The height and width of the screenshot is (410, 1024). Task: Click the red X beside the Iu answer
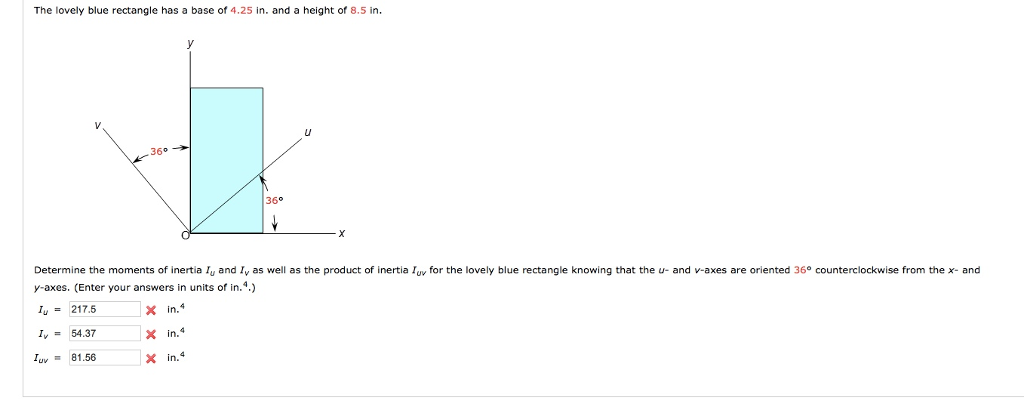coord(150,310)
